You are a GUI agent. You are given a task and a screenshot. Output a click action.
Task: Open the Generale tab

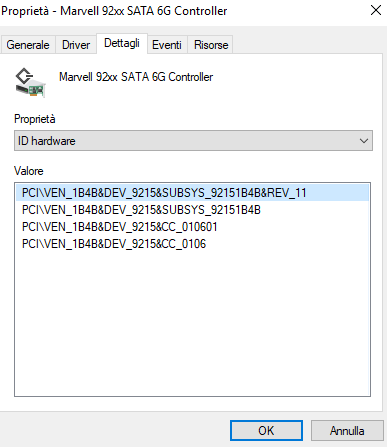tap(28, 45)
